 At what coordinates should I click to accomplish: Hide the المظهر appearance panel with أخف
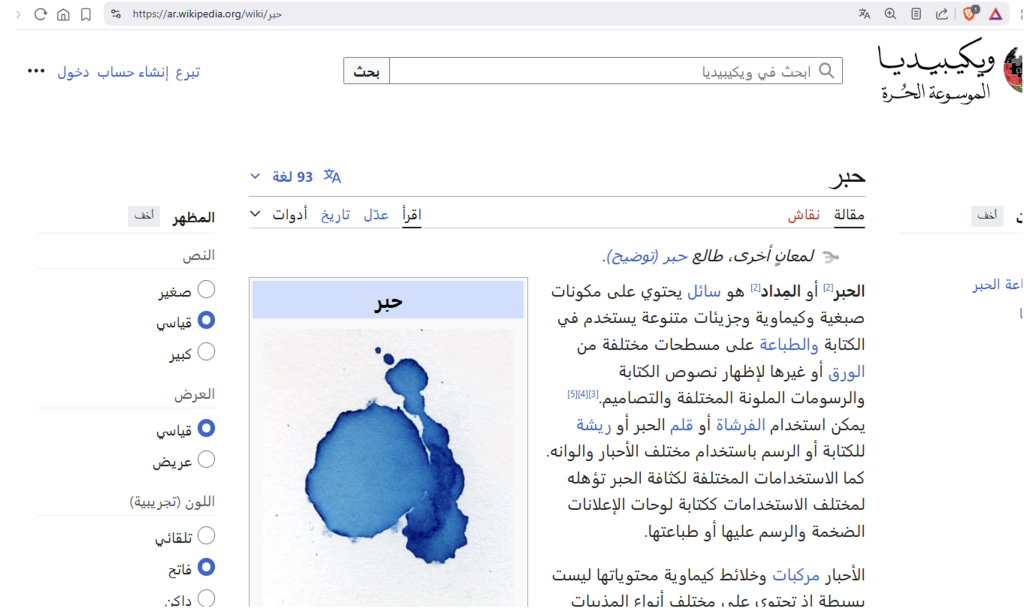click(x=144, y=216)
